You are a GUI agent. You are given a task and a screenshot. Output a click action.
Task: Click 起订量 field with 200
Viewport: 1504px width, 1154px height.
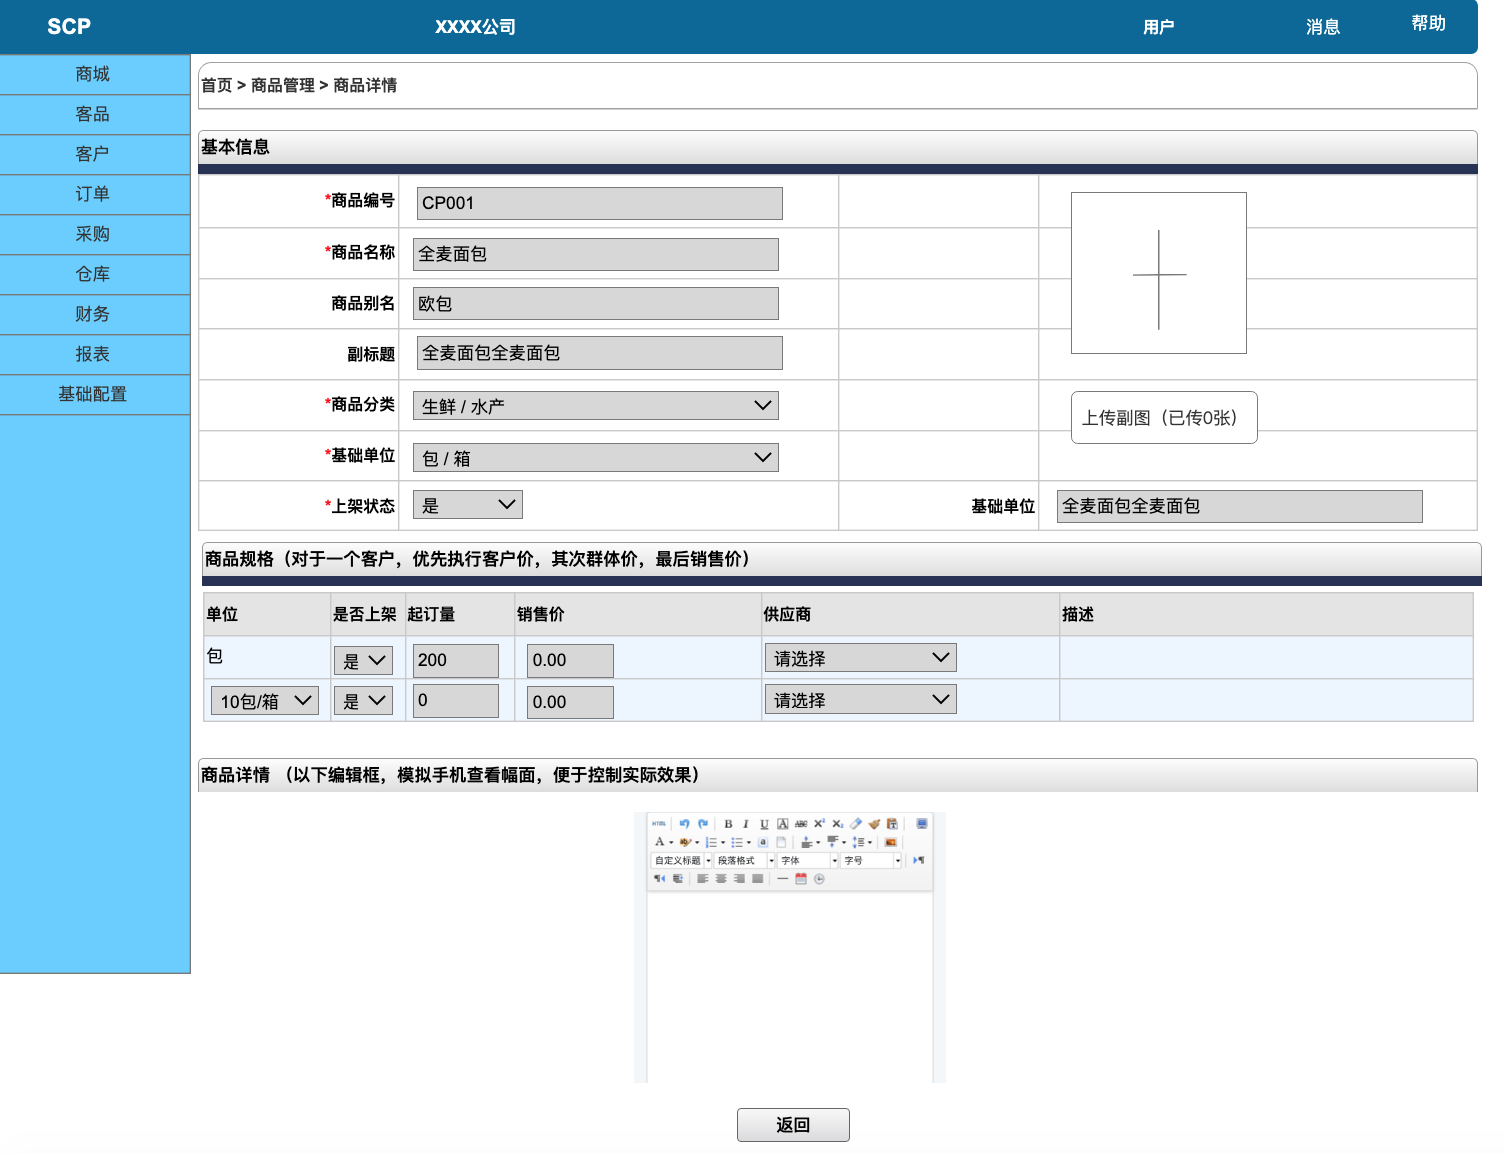456,660
